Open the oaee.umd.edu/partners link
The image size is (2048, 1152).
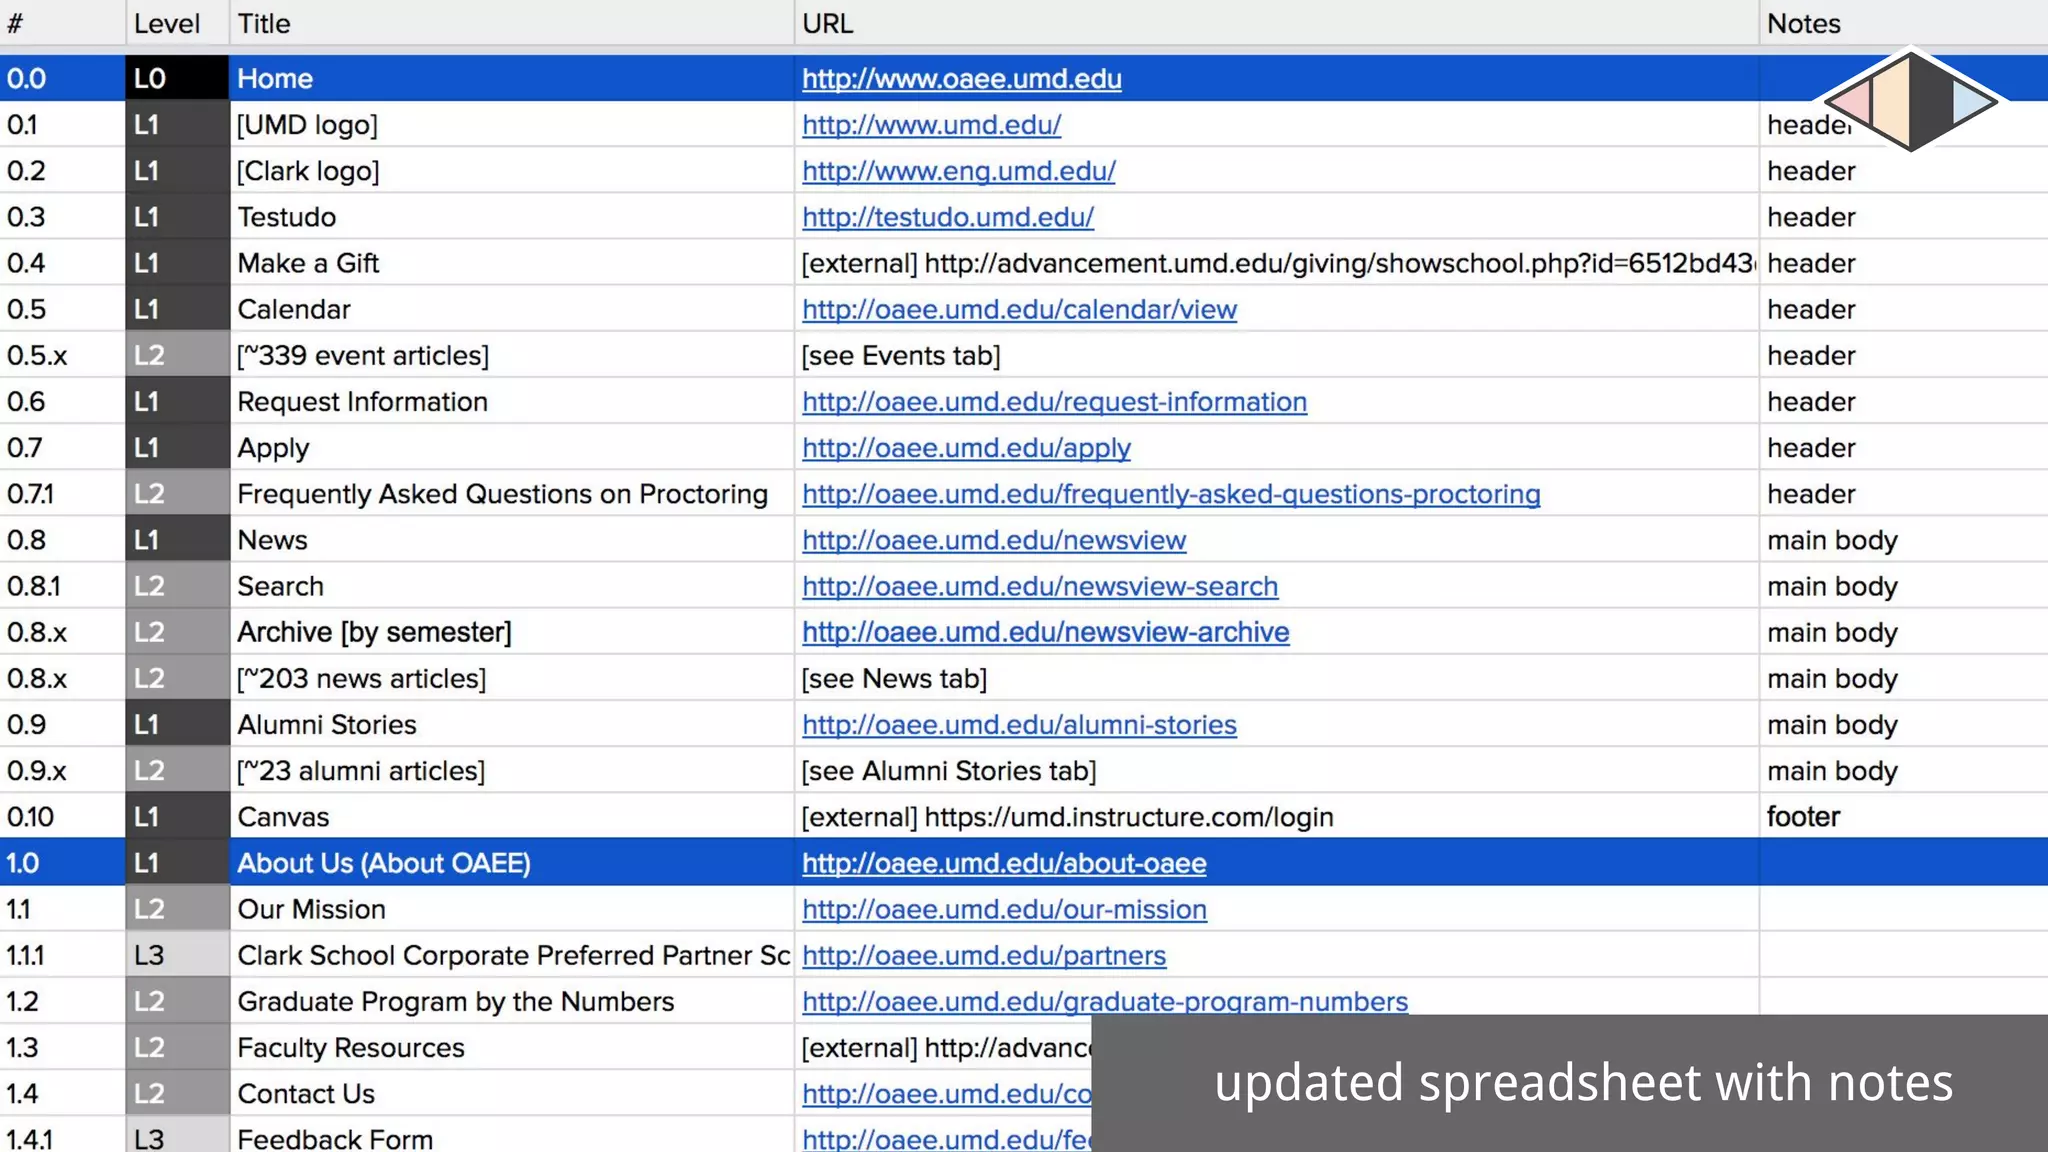[984, 955]
